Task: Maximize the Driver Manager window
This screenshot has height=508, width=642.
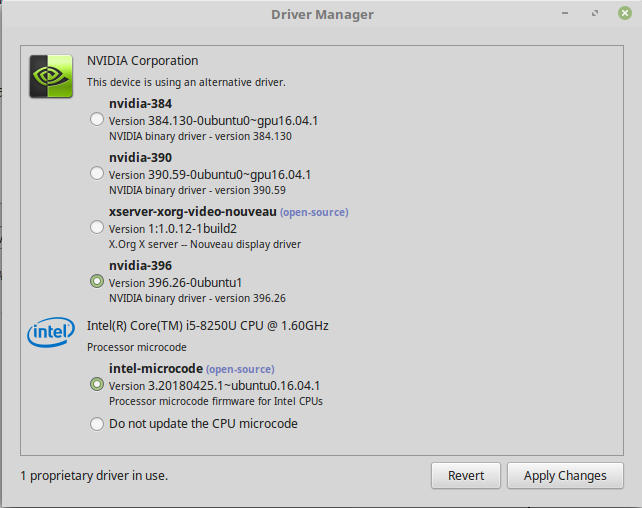Action: (x=595, y=14)
